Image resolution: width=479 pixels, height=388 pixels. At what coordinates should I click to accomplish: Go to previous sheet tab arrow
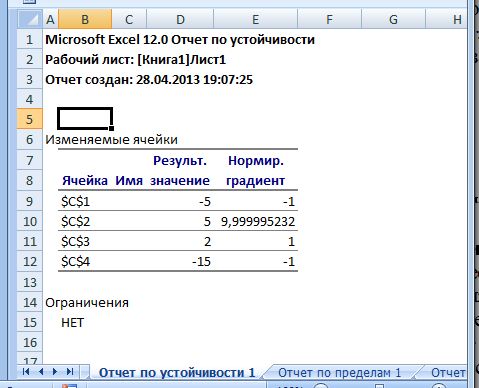coord(41,371)
